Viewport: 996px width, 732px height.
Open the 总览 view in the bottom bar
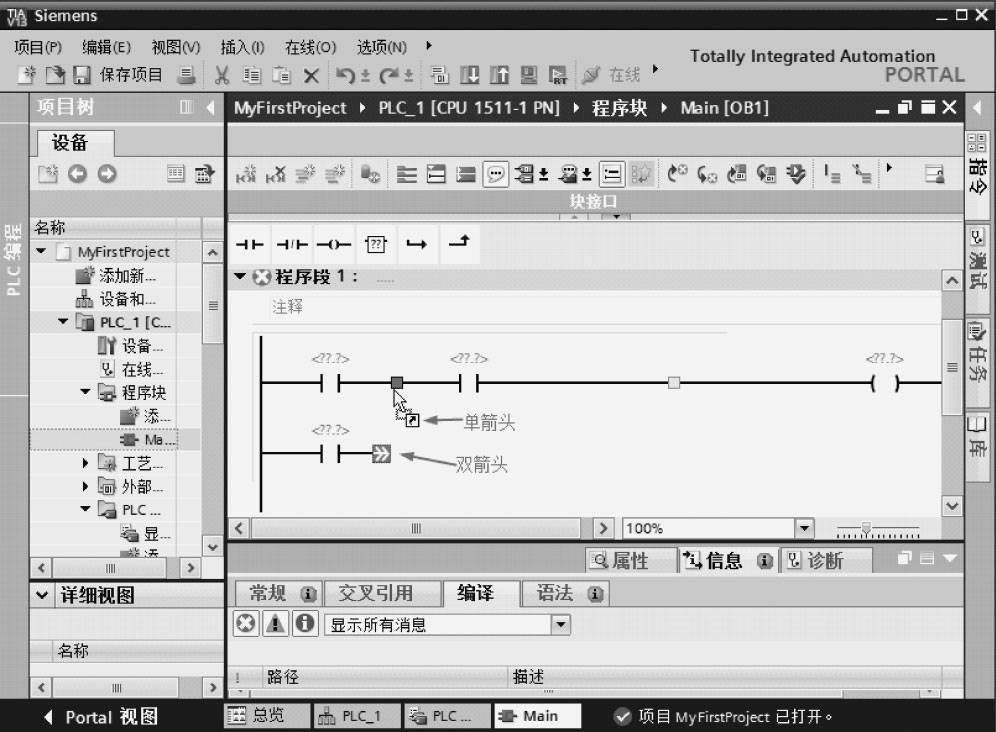coord(268,716)
